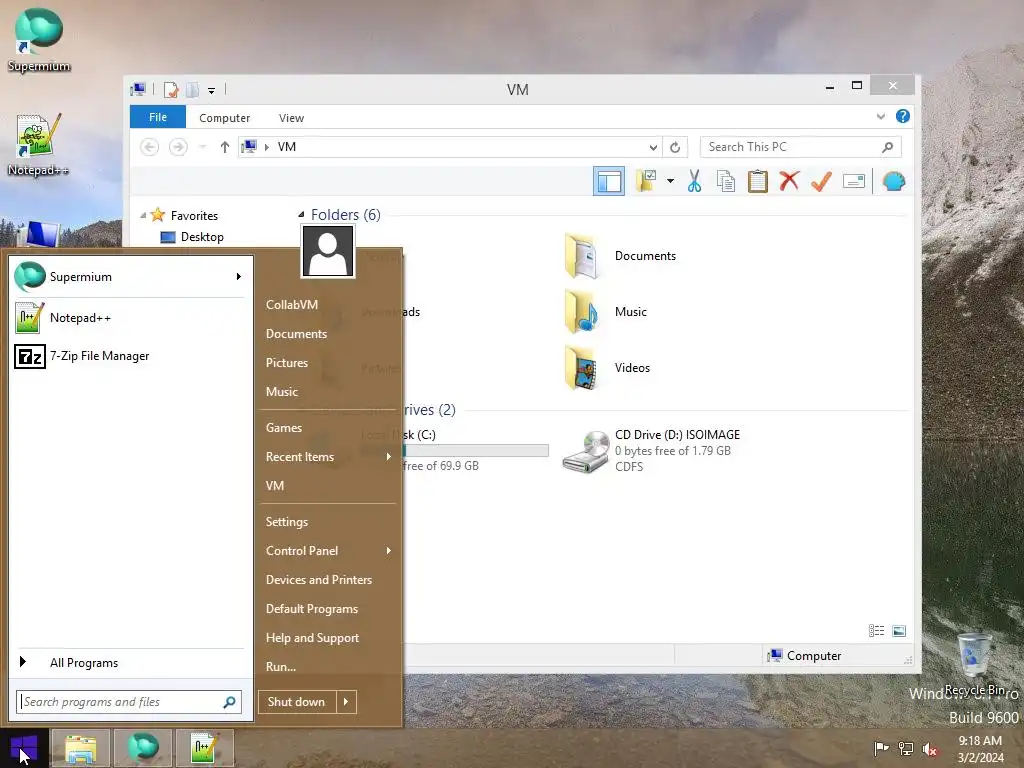Open Explorer Help question mark
Screen dimensions: 1024x768
click(903, 116)
